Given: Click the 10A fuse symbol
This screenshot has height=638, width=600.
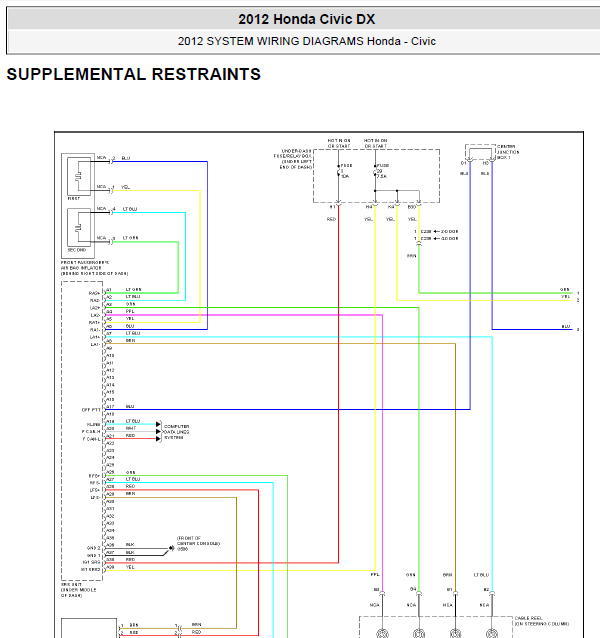Looking at the screenshot, I should pos(338,172).
